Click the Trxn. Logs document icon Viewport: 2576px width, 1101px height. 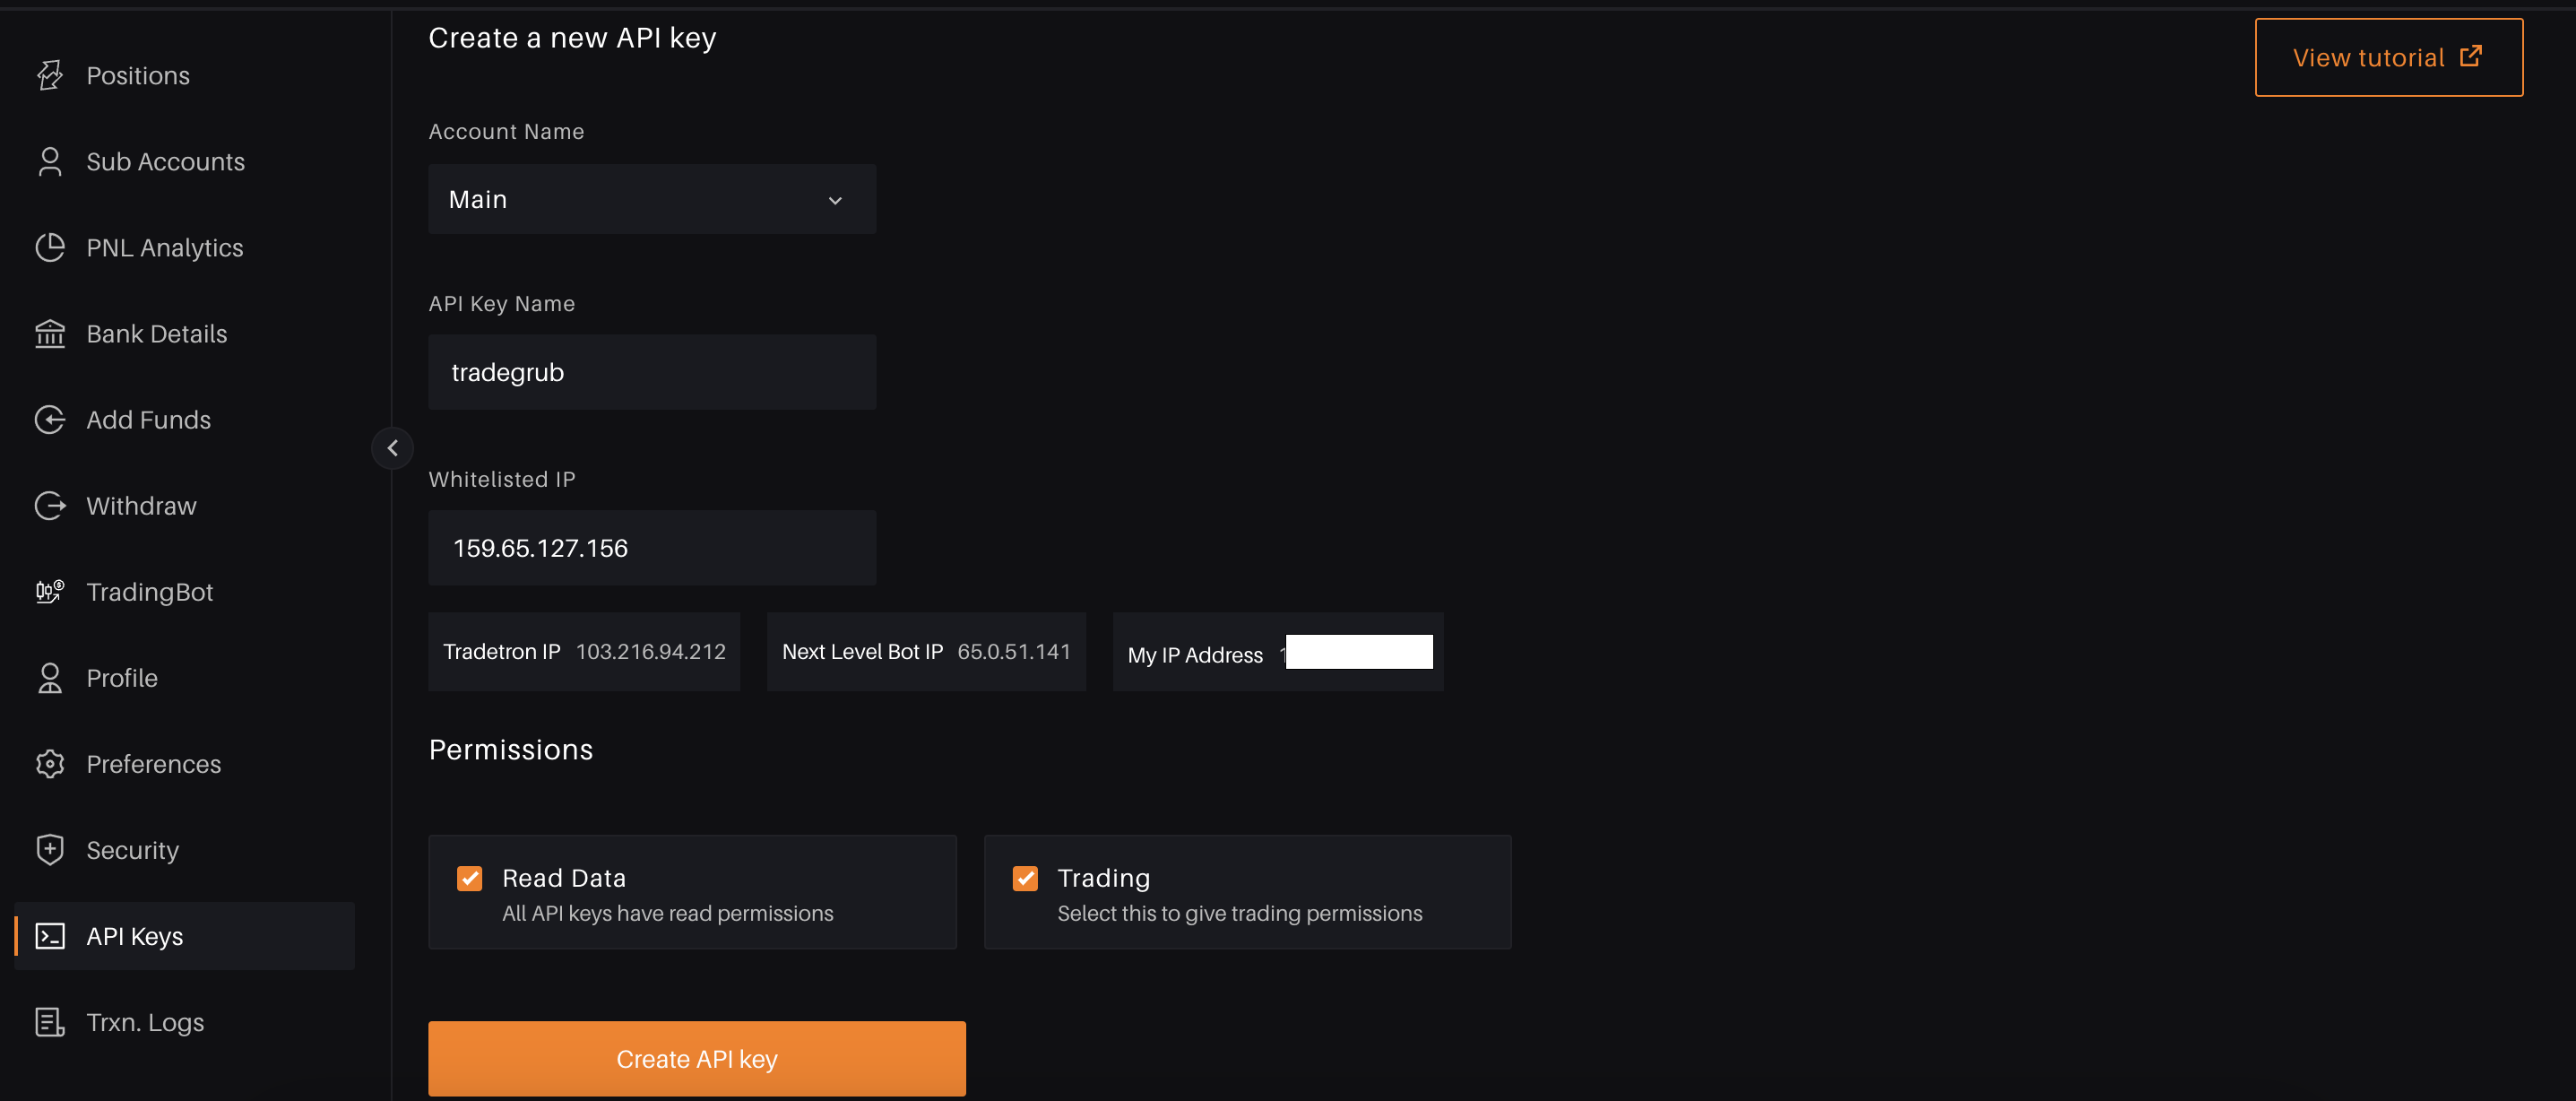pos(50,1021)
